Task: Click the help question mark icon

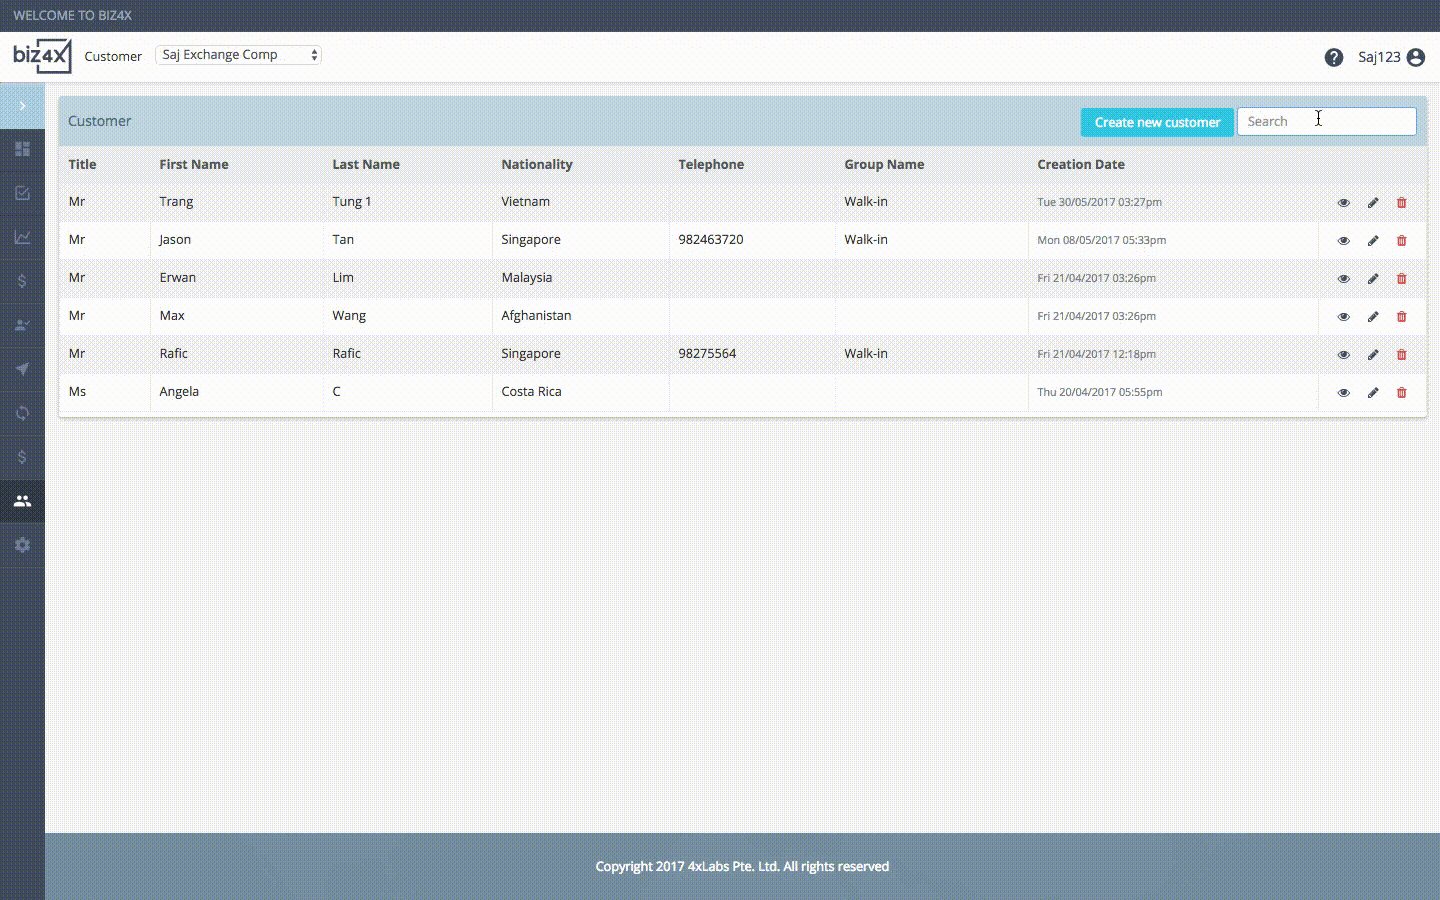Action: (1334, 57)
